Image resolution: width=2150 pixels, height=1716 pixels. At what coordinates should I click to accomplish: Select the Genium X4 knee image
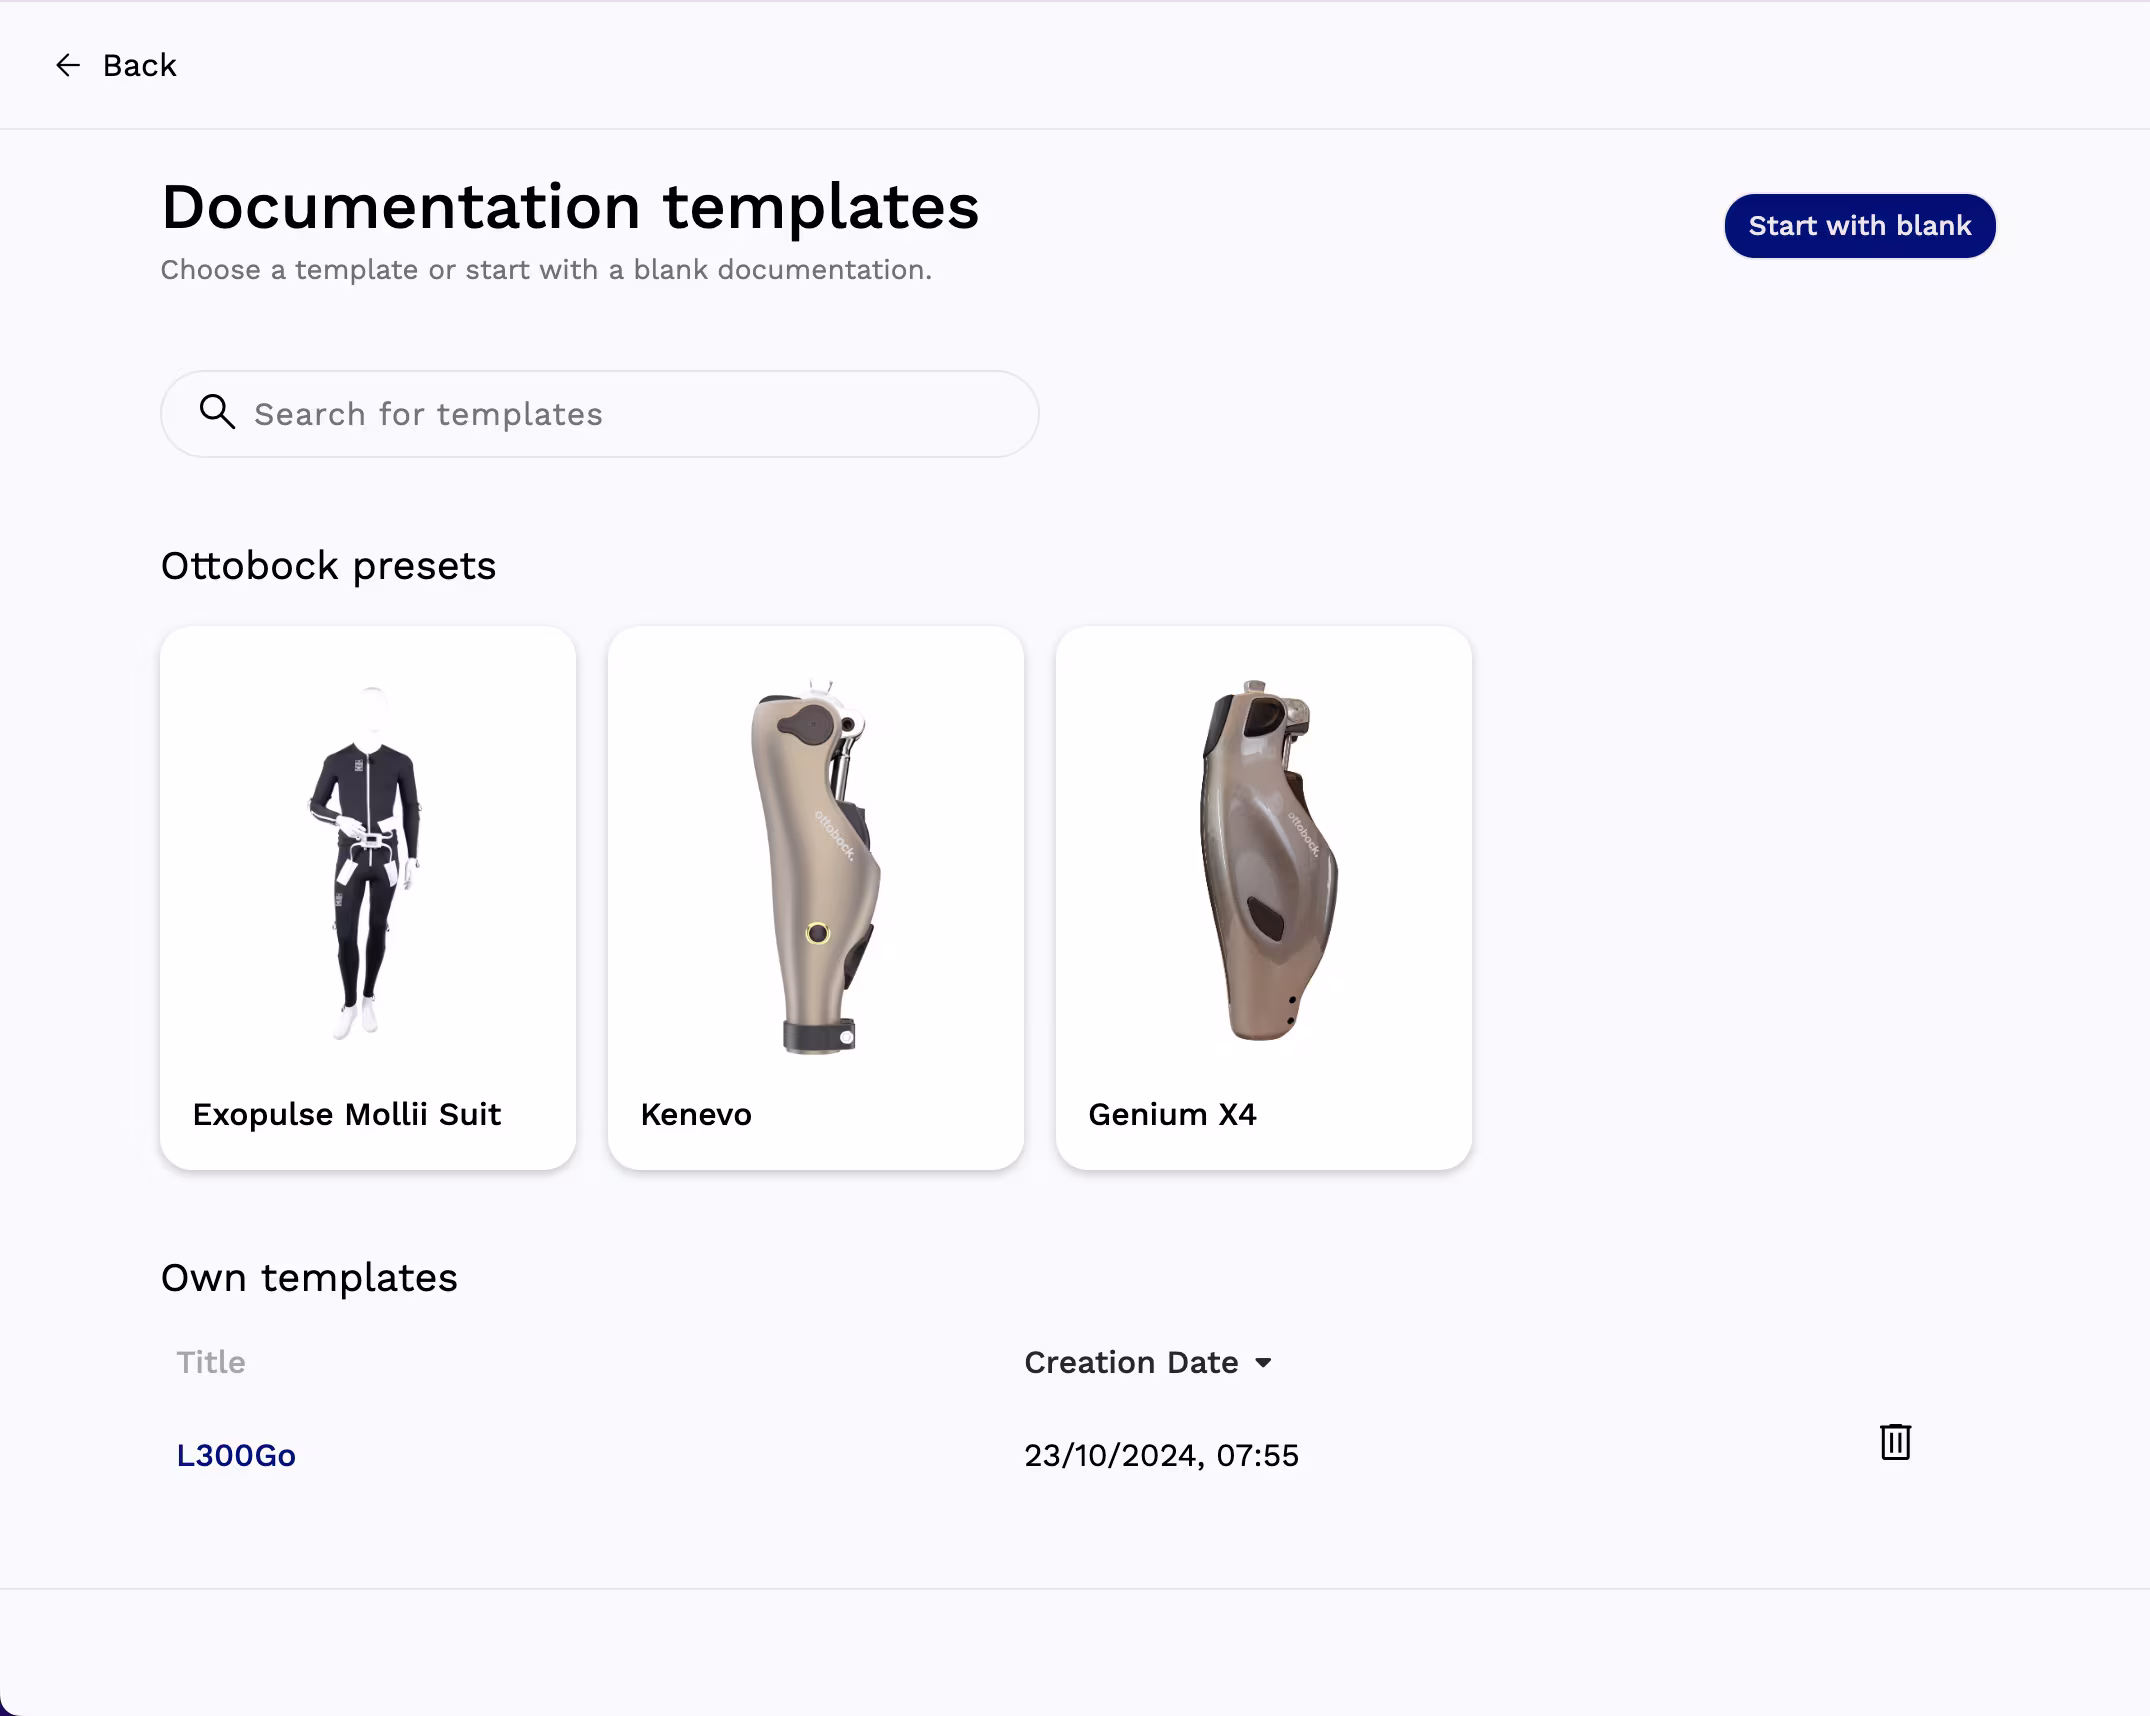pos(1267,861)
